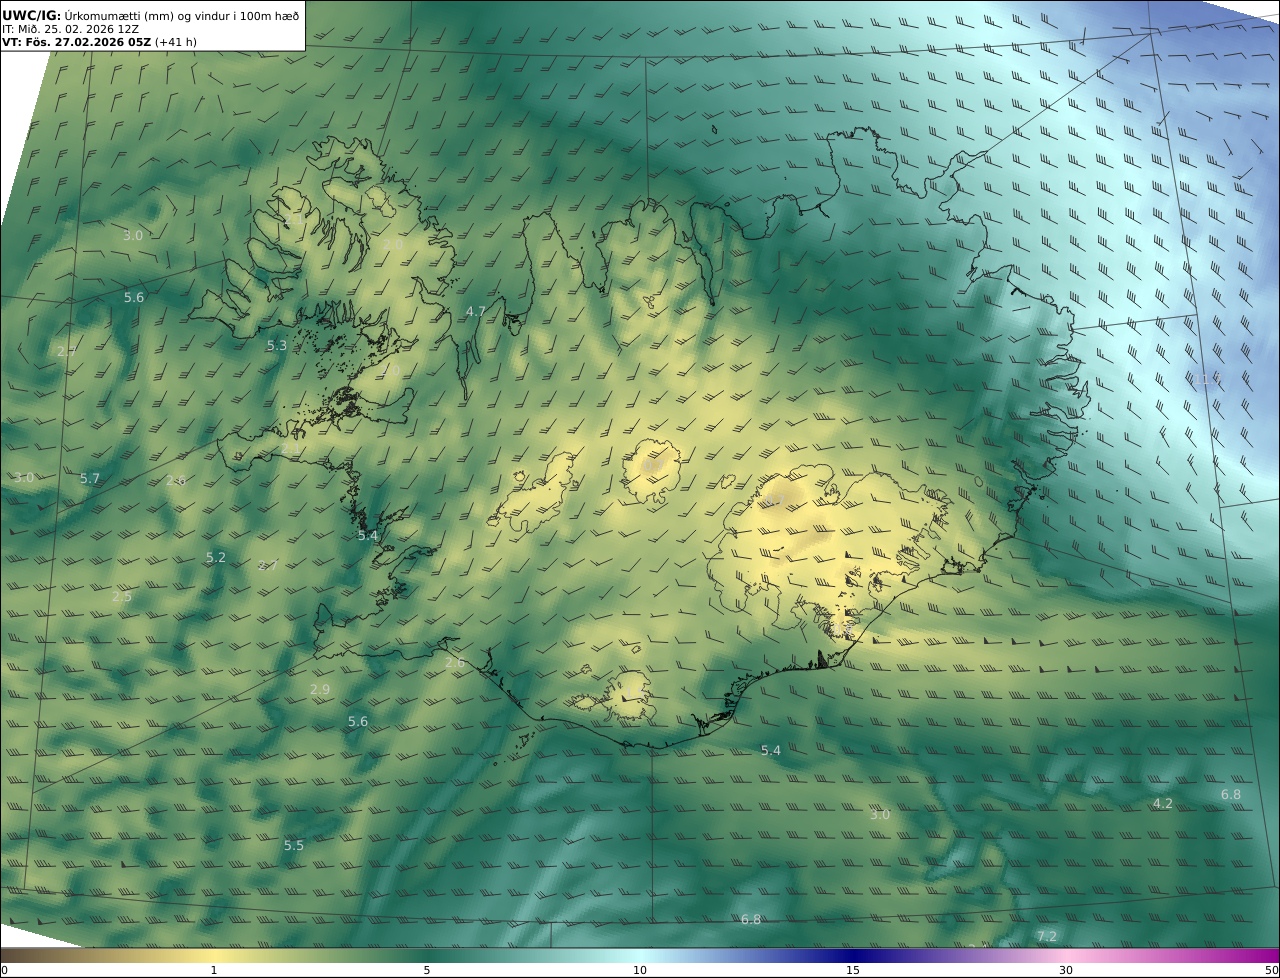Click the '50' tick label on the colour scale
1280x978 pixels.
[1271, 971]
